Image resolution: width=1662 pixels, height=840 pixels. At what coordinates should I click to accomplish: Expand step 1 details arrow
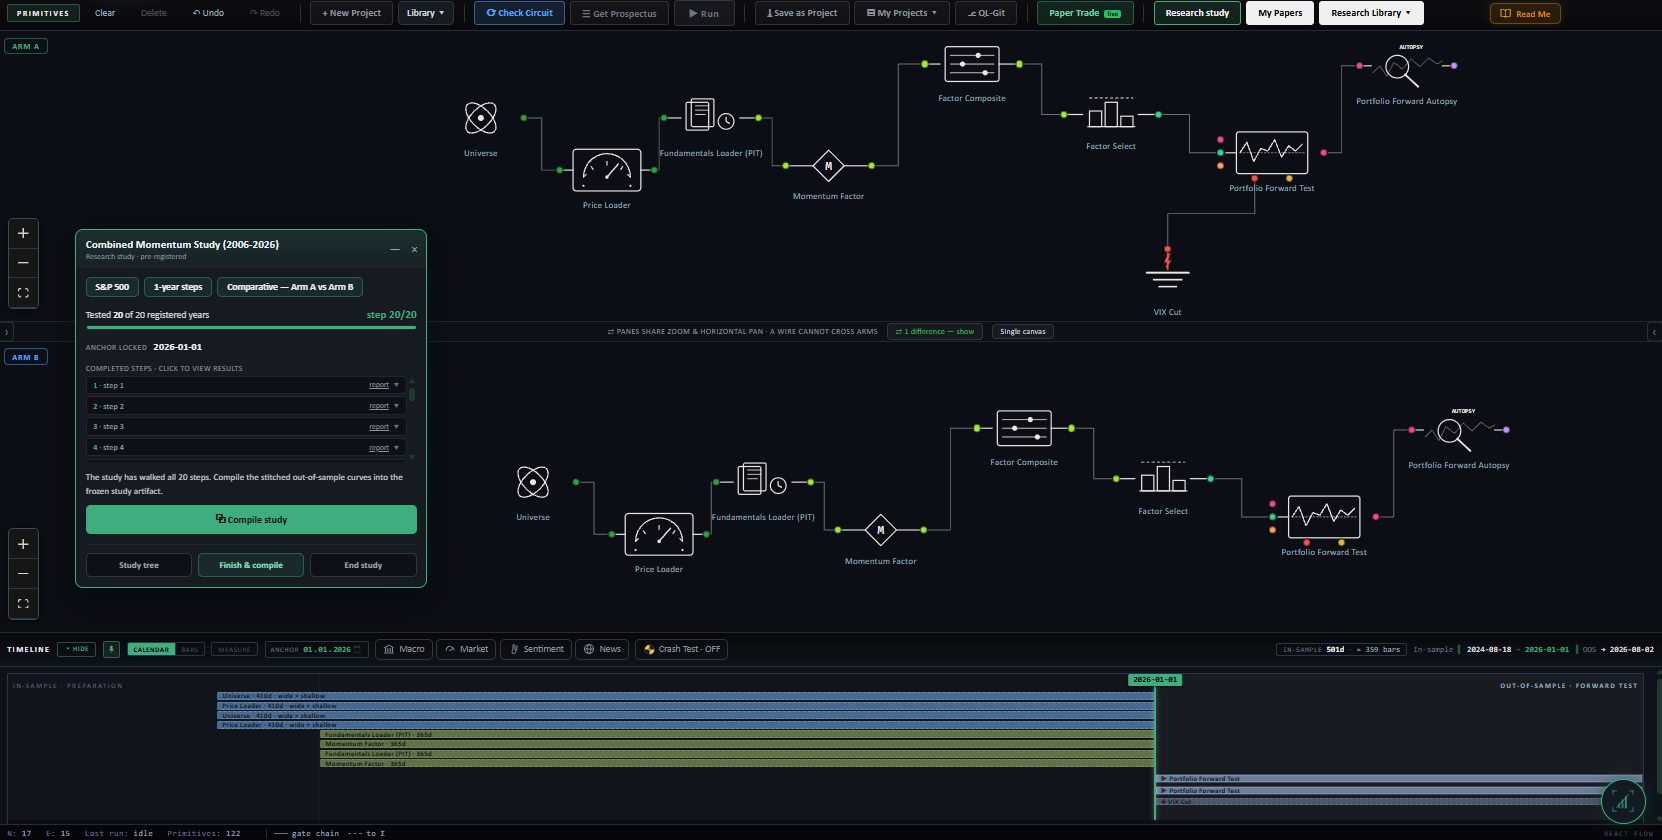click(396, 385)
